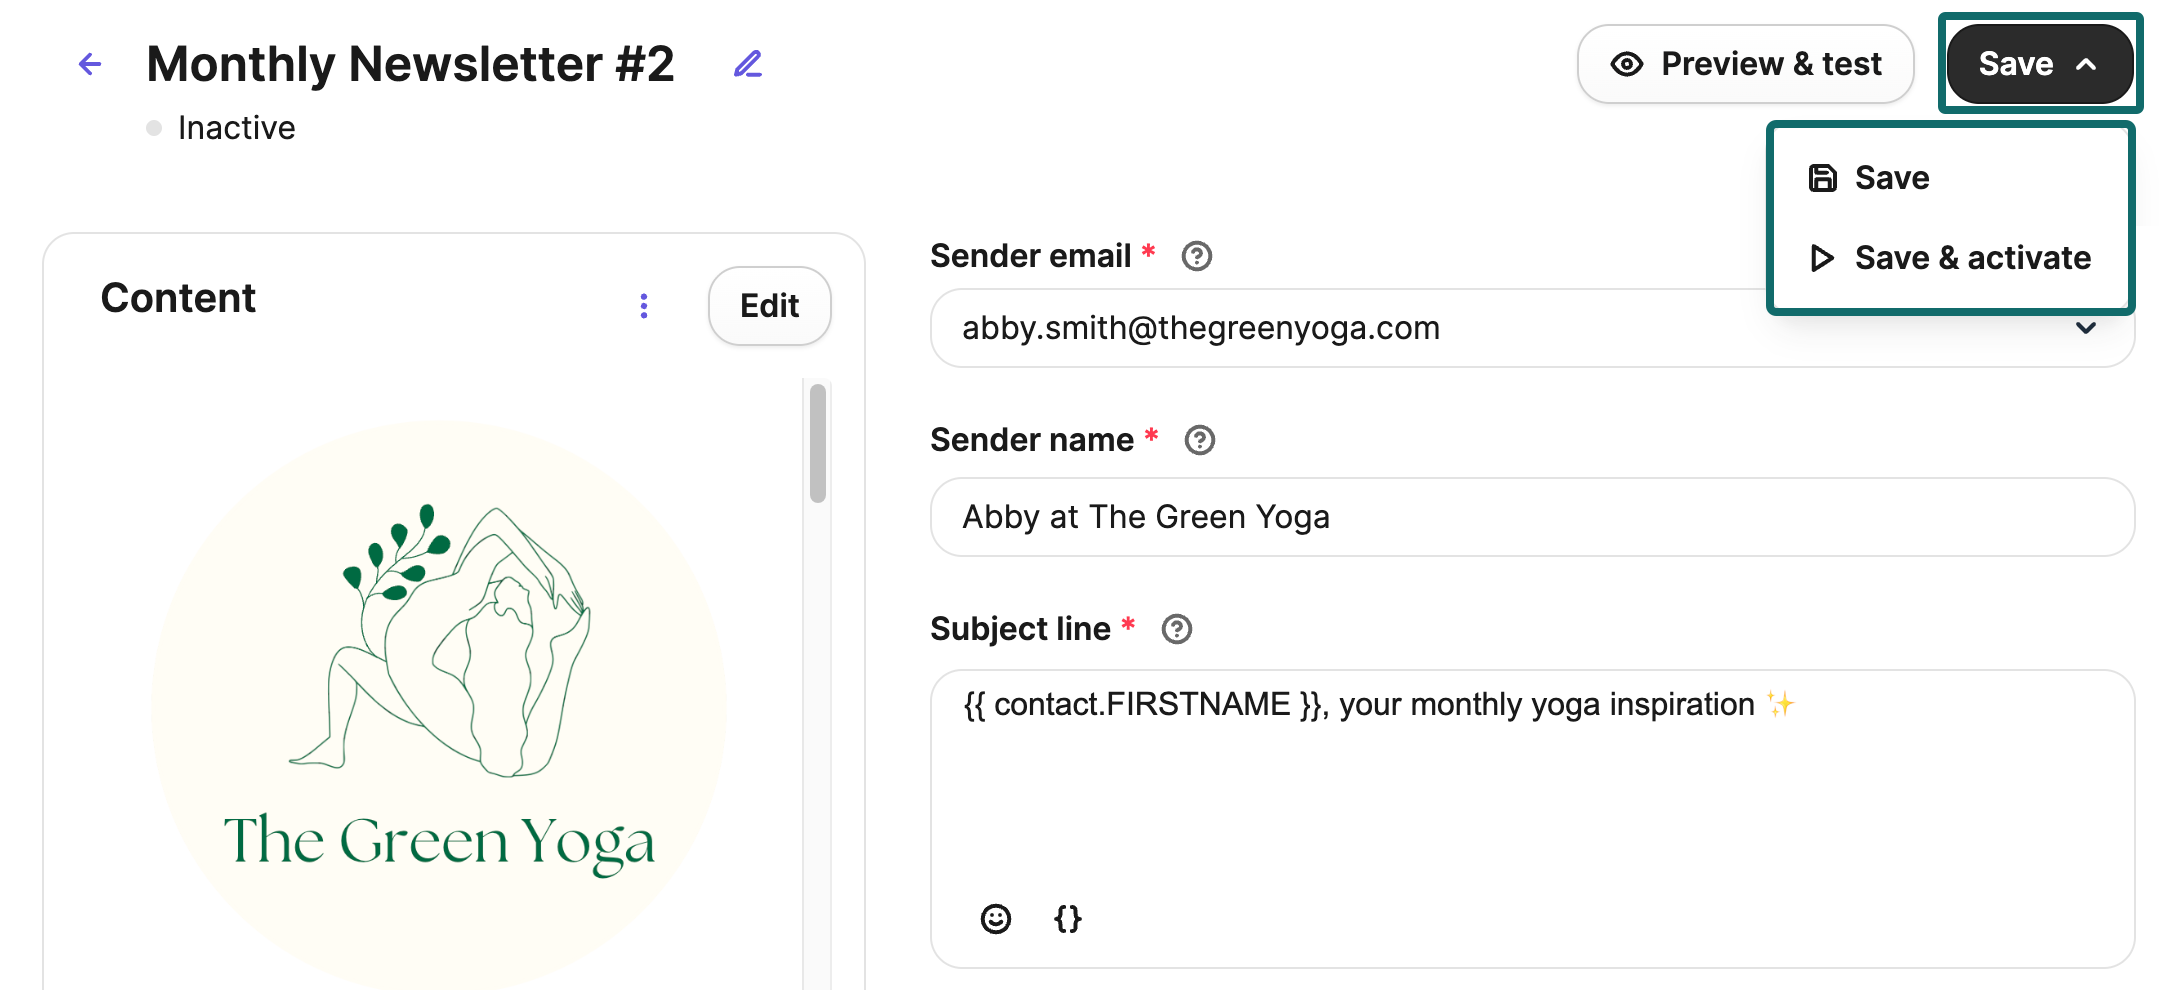
Task: Open the emoji picker in subject line
Action: coord(995,918)
